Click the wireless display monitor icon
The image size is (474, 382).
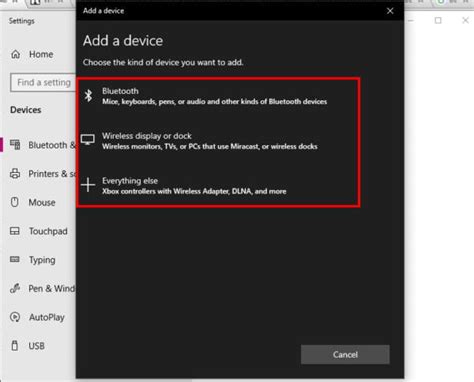pos(88,140)
